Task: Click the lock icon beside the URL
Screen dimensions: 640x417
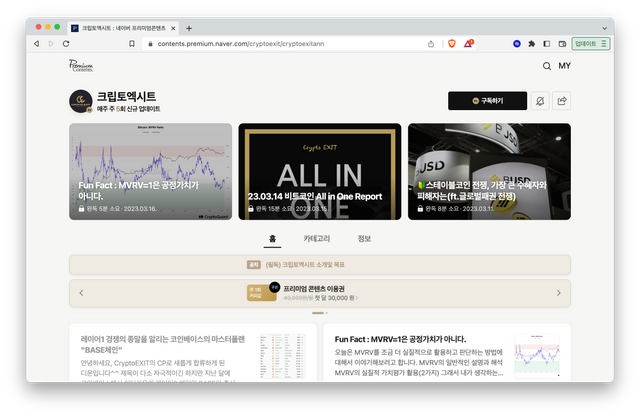Action: [150, 44]
